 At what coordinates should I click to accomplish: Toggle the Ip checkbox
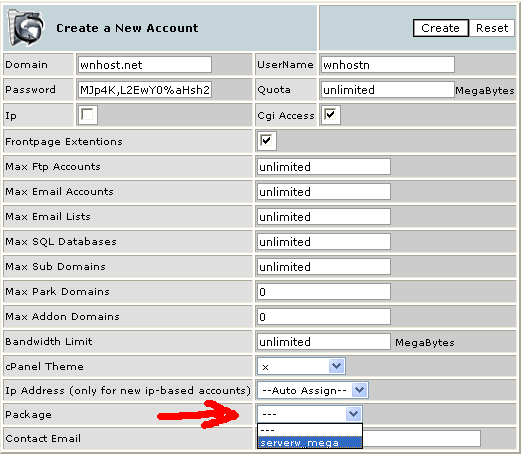click(88, 115)
